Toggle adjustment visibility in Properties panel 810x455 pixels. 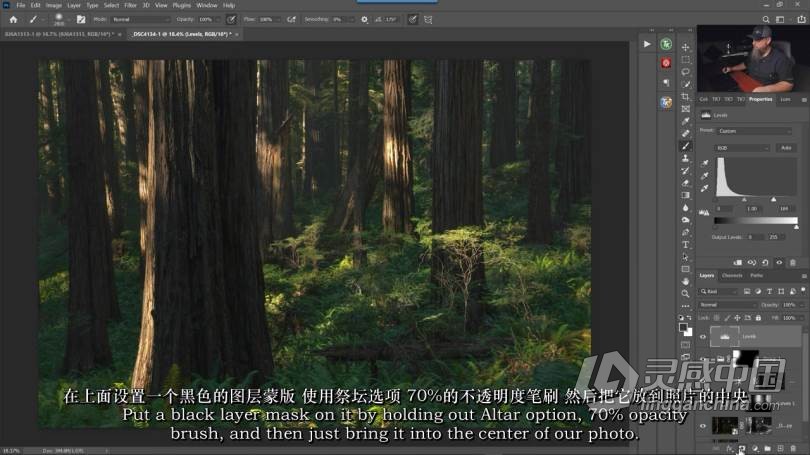[x=779, y=262]
